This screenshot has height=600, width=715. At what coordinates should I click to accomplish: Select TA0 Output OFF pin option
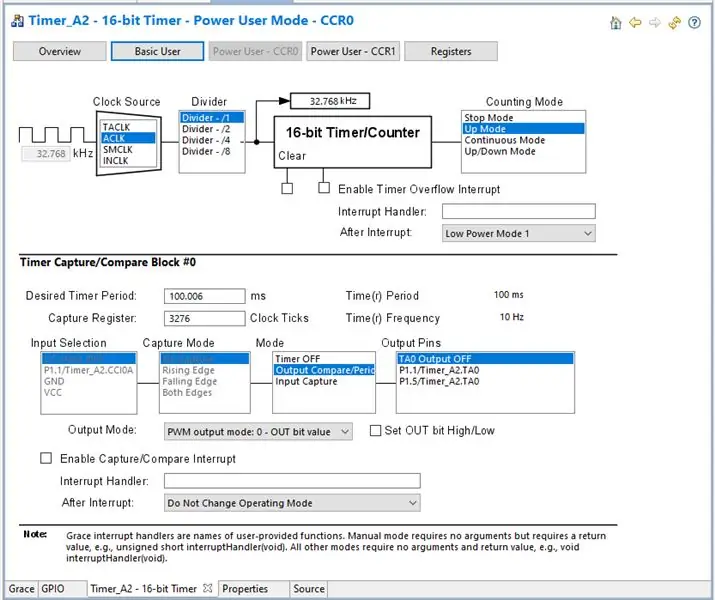coord(485,359)
